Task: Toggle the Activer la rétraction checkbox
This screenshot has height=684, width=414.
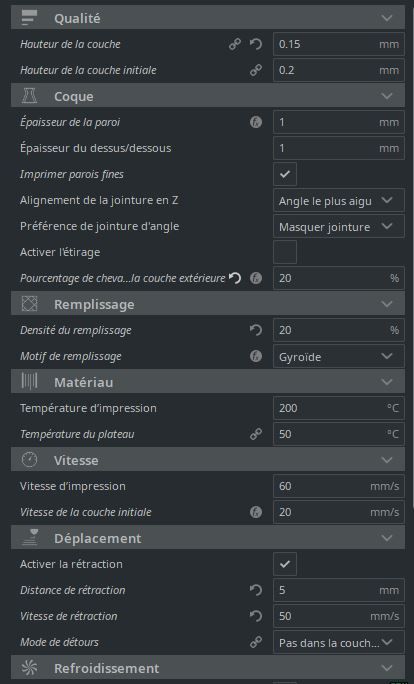Action: (x=285, y=564)
